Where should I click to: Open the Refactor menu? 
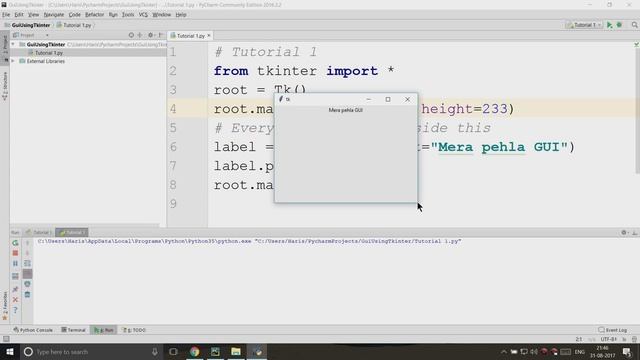coord(94,14)
